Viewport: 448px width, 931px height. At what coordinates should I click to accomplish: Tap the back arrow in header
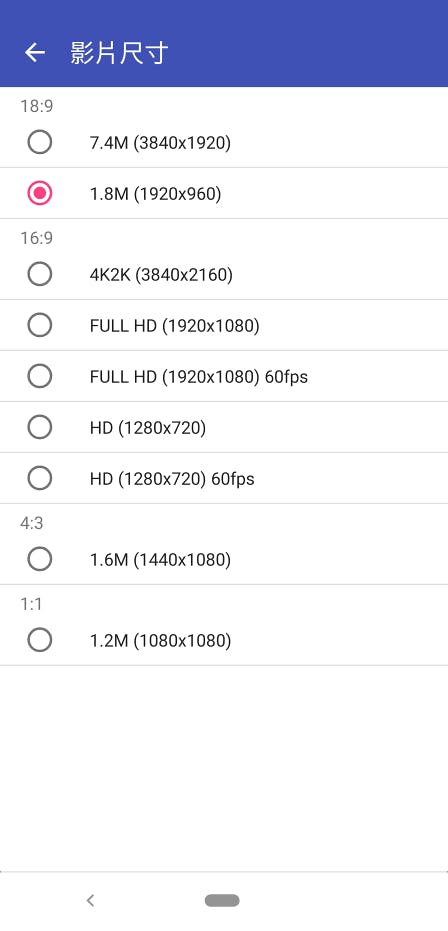[x=34, y=52]
